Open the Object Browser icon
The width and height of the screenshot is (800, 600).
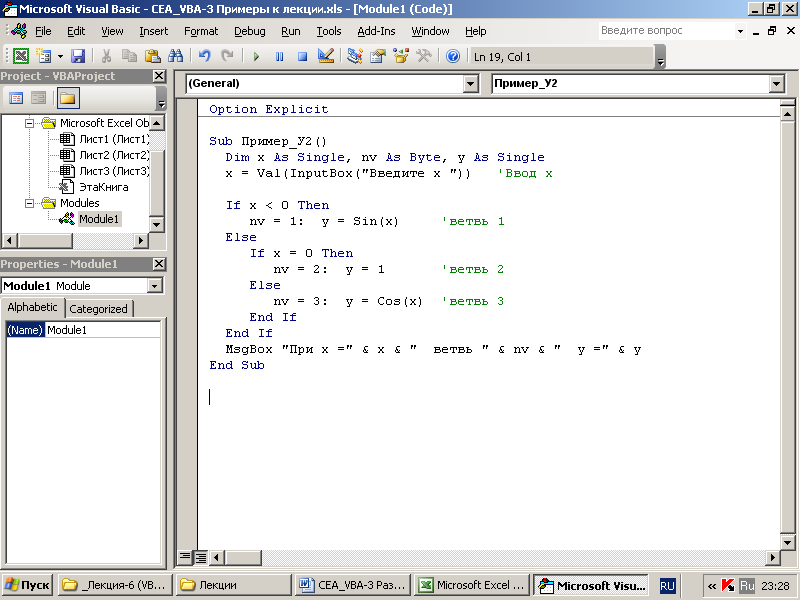click(401, 56)
